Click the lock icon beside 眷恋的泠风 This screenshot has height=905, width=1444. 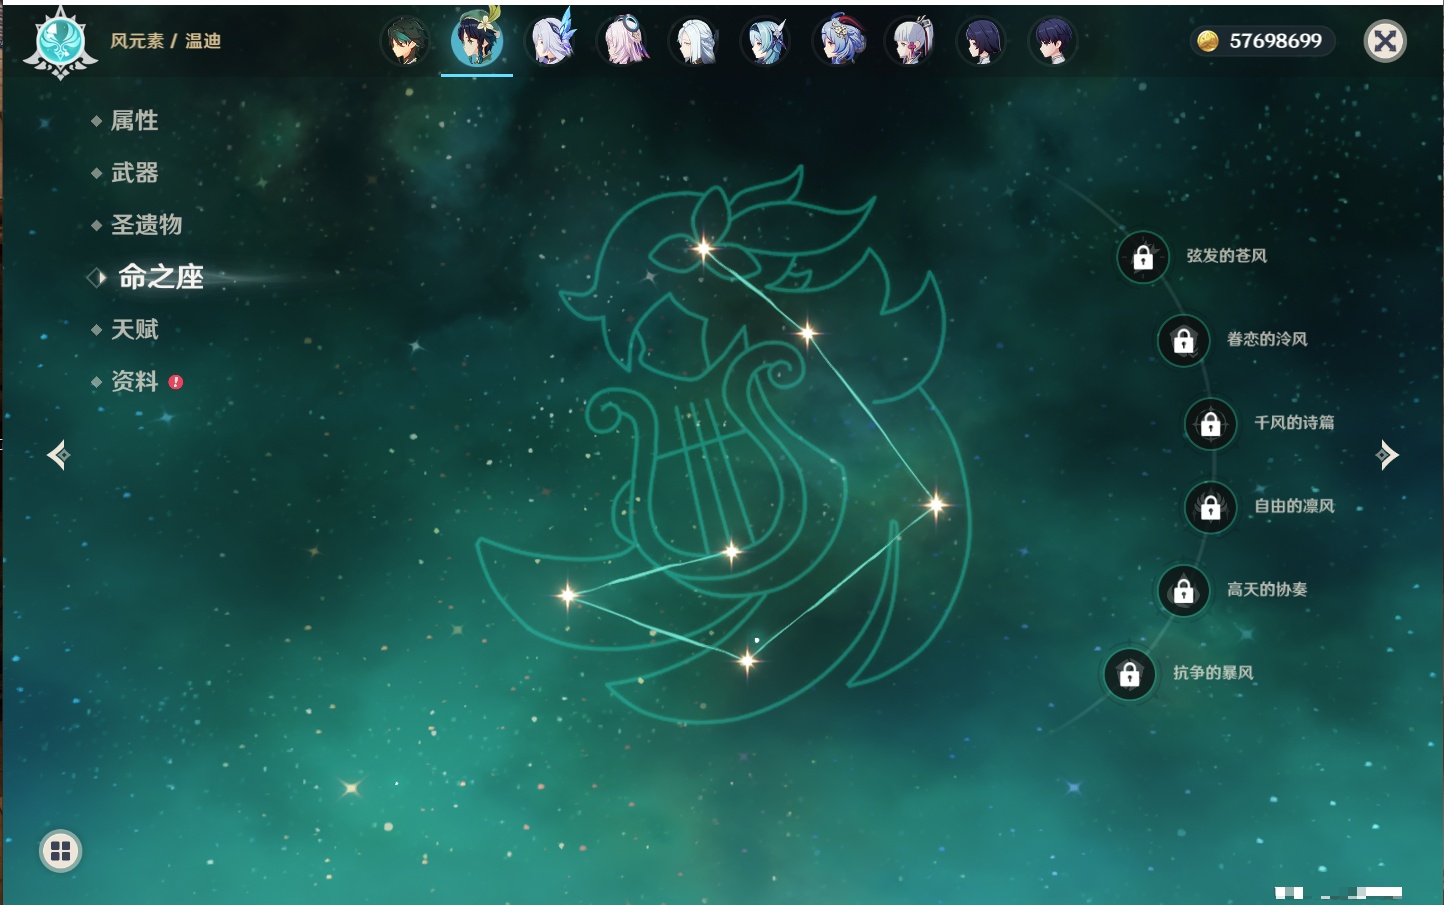coord(1183,341)
